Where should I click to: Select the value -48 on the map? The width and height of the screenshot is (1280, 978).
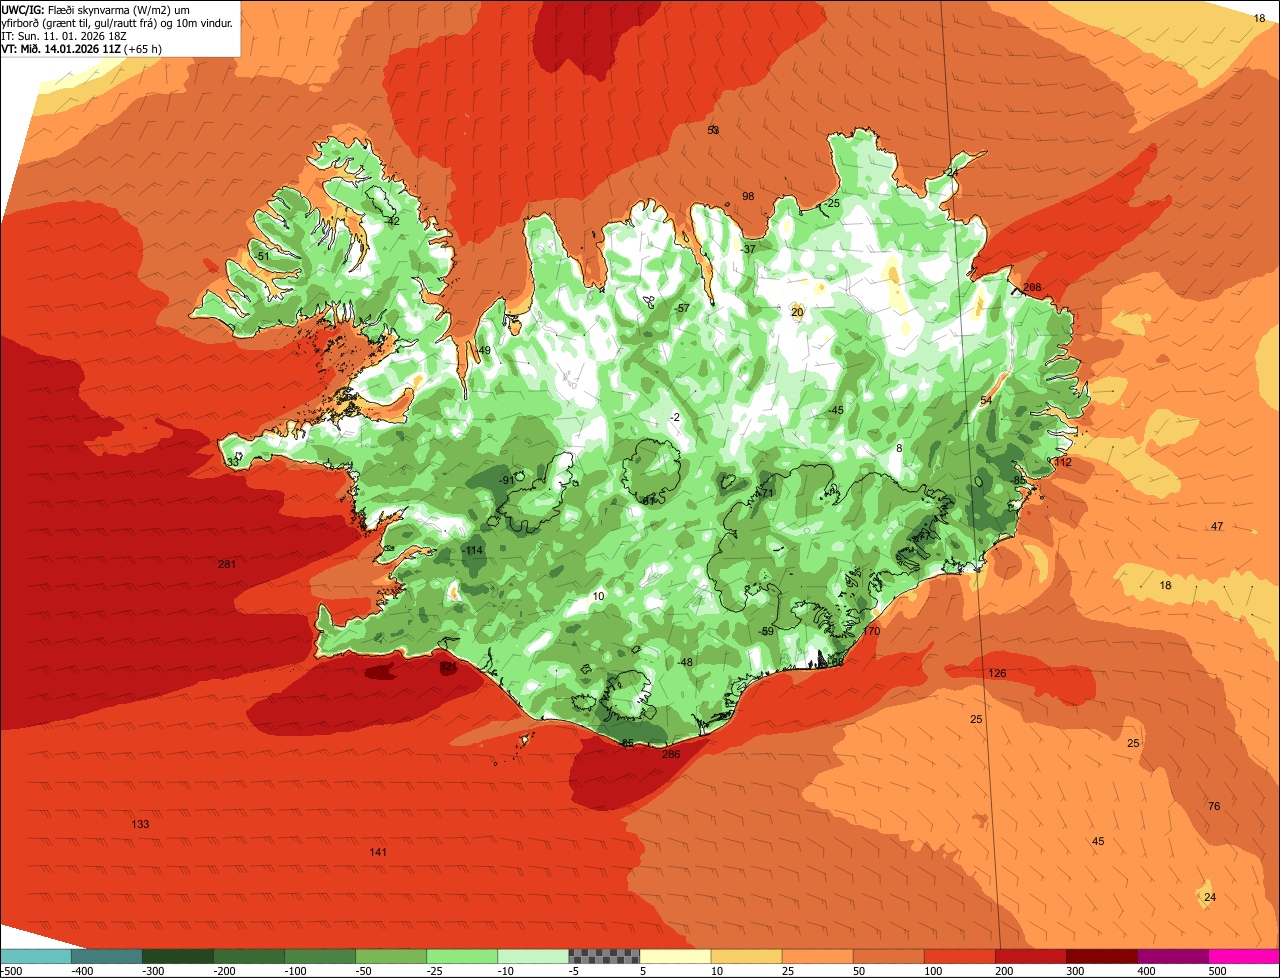coord(685,662)
